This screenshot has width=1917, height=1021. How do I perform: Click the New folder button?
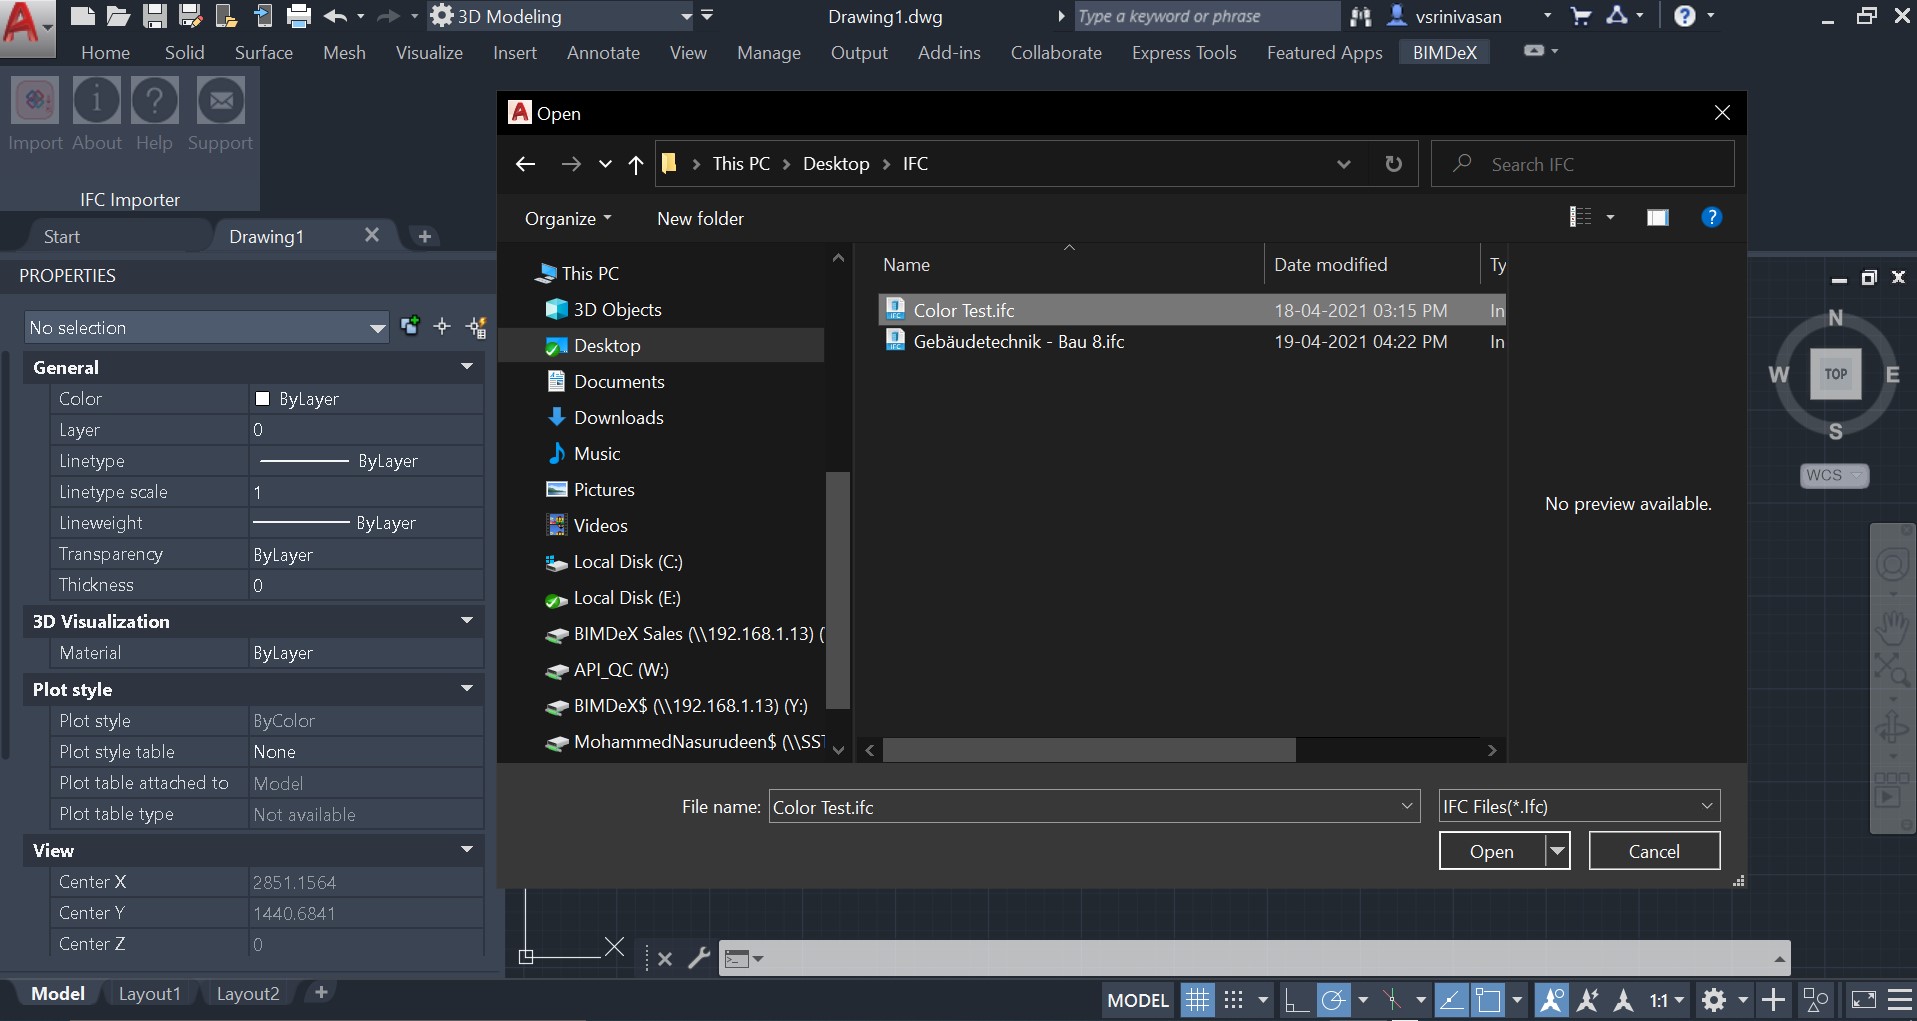click(700, 218)
